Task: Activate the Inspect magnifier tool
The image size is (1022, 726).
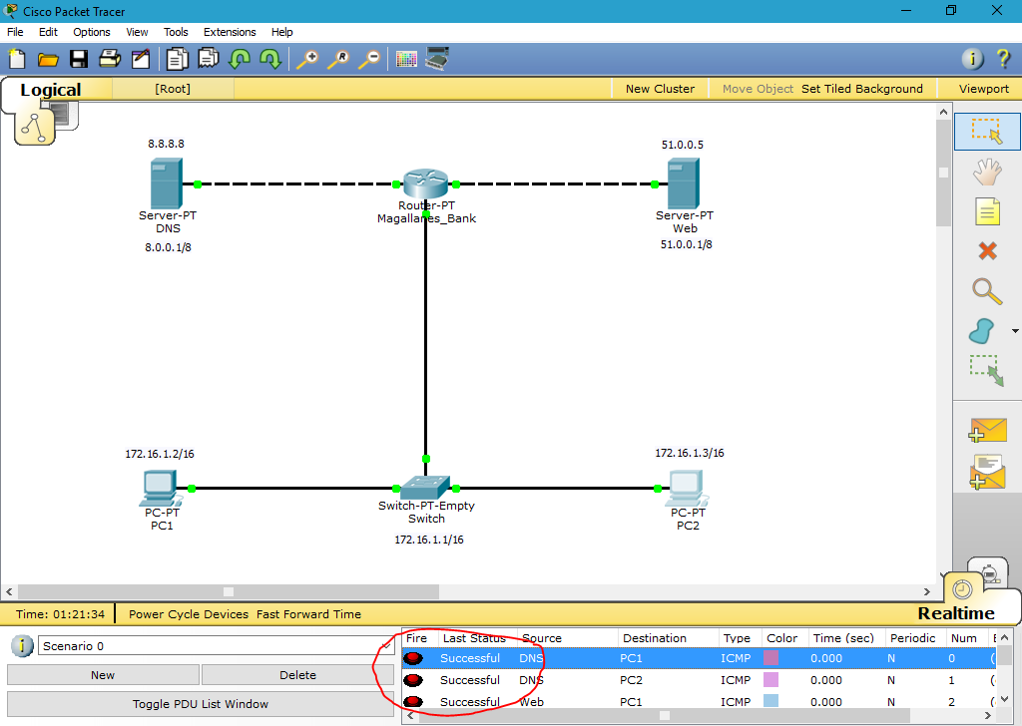Action: [987, 291]
